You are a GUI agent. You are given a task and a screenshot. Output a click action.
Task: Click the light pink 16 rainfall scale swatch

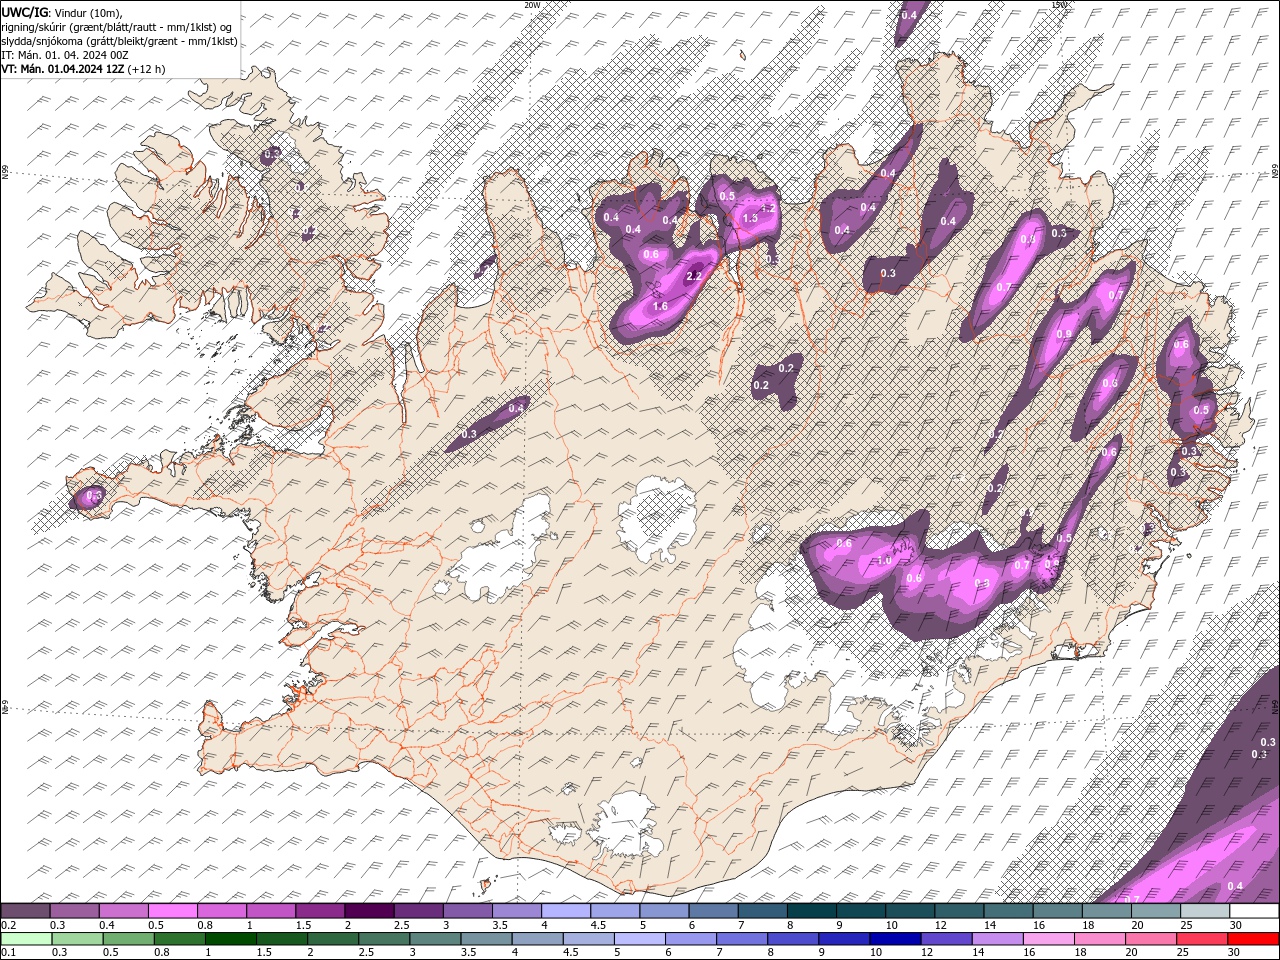pos(1047,938)
